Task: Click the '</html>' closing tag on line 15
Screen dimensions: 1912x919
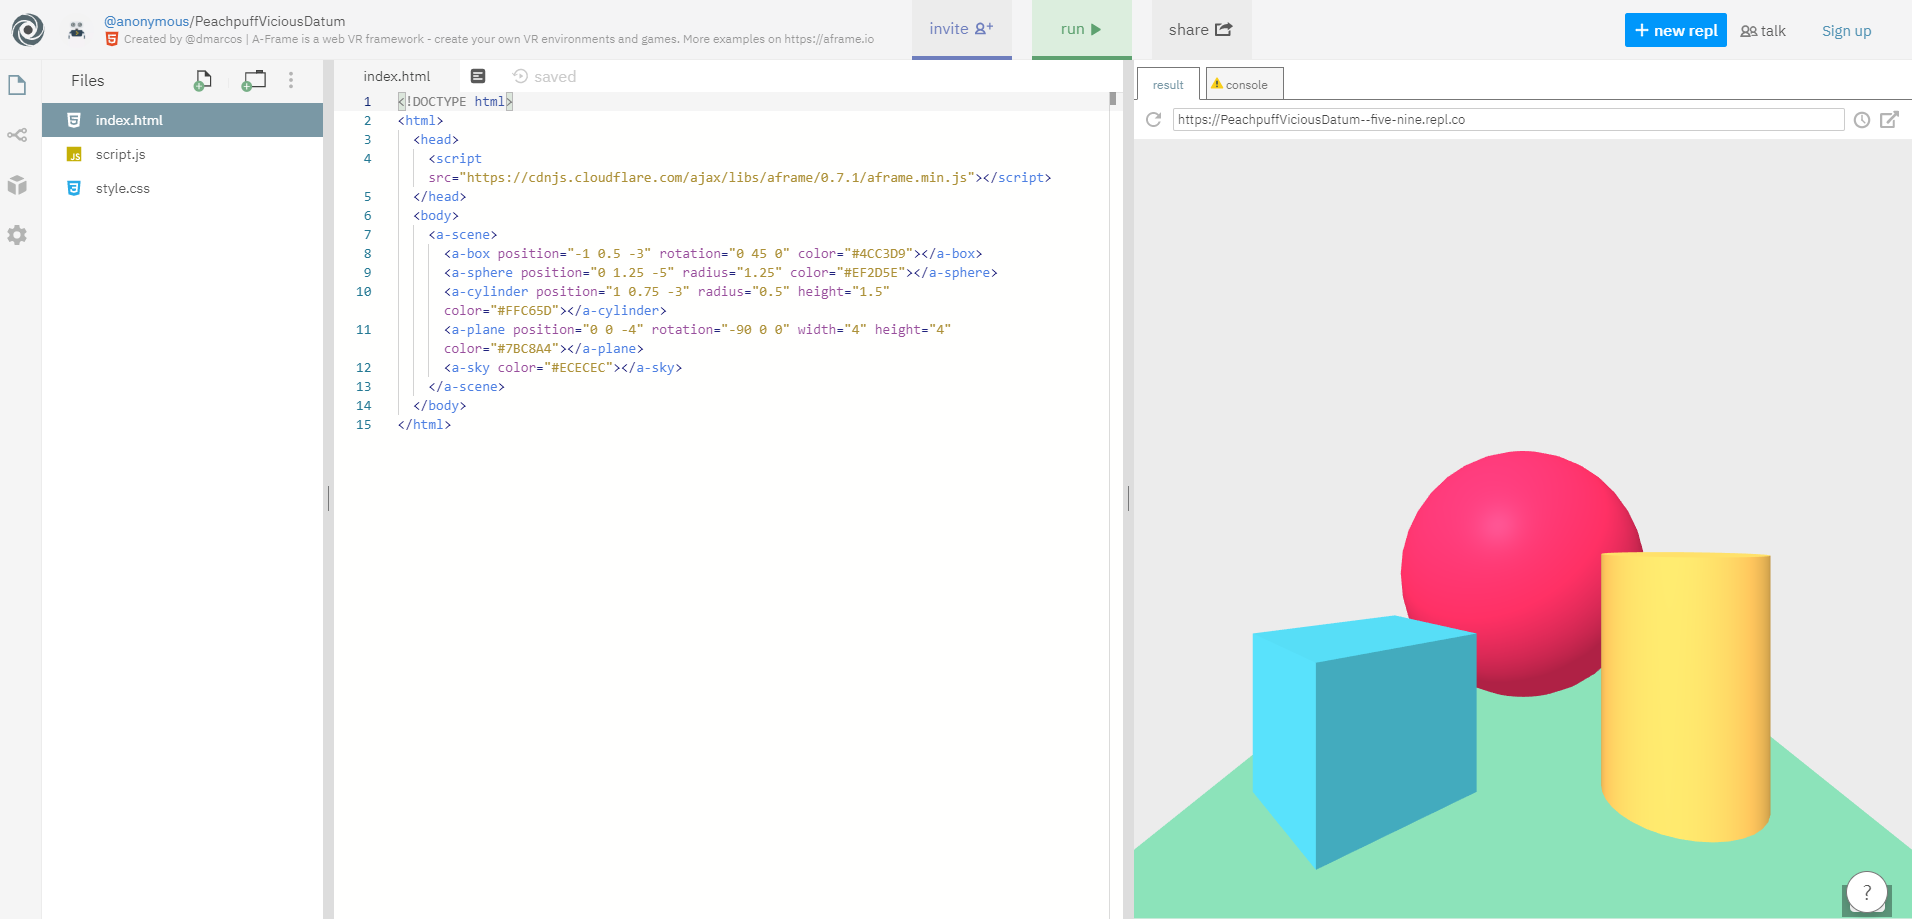Action: [x=424, y=425]
